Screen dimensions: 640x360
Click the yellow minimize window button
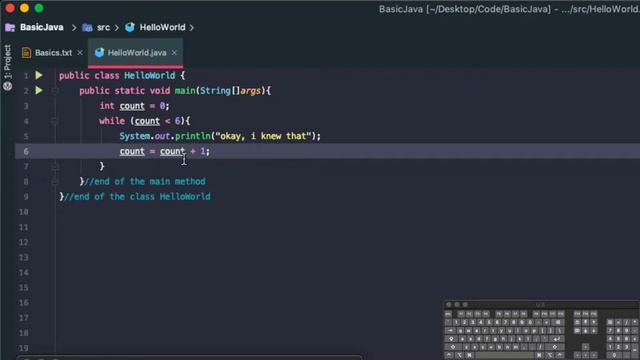(x=24, y=8)
